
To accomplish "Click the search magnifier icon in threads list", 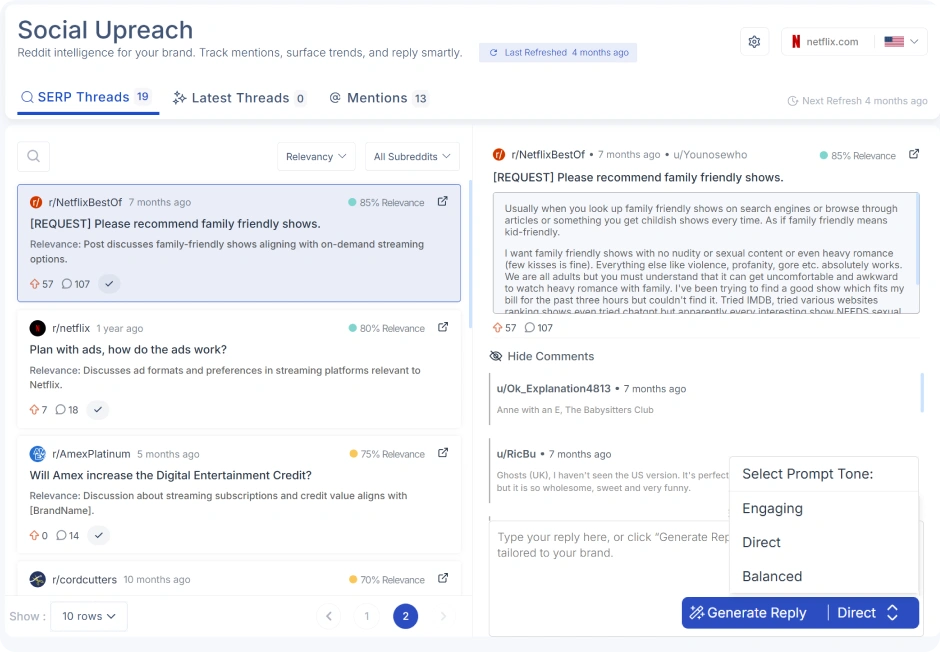I will point(34,156).
